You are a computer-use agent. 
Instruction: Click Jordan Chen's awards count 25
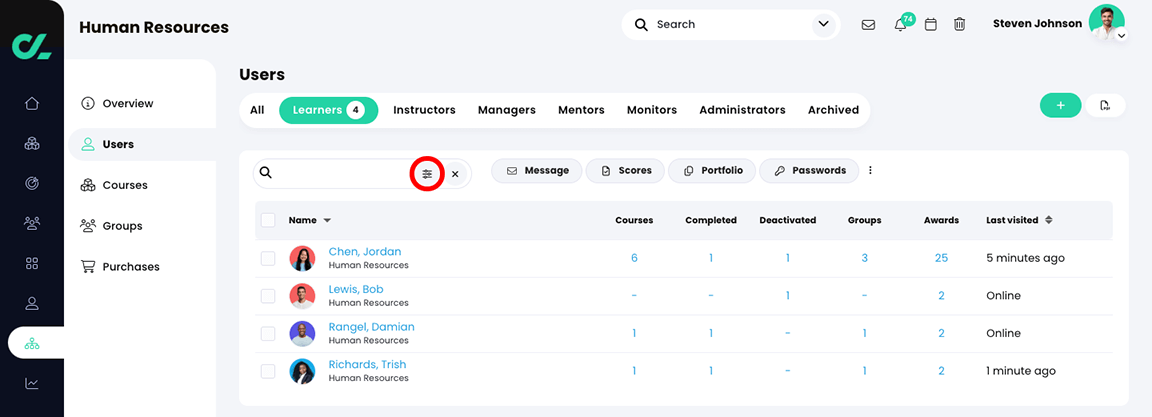click(941, 258)
